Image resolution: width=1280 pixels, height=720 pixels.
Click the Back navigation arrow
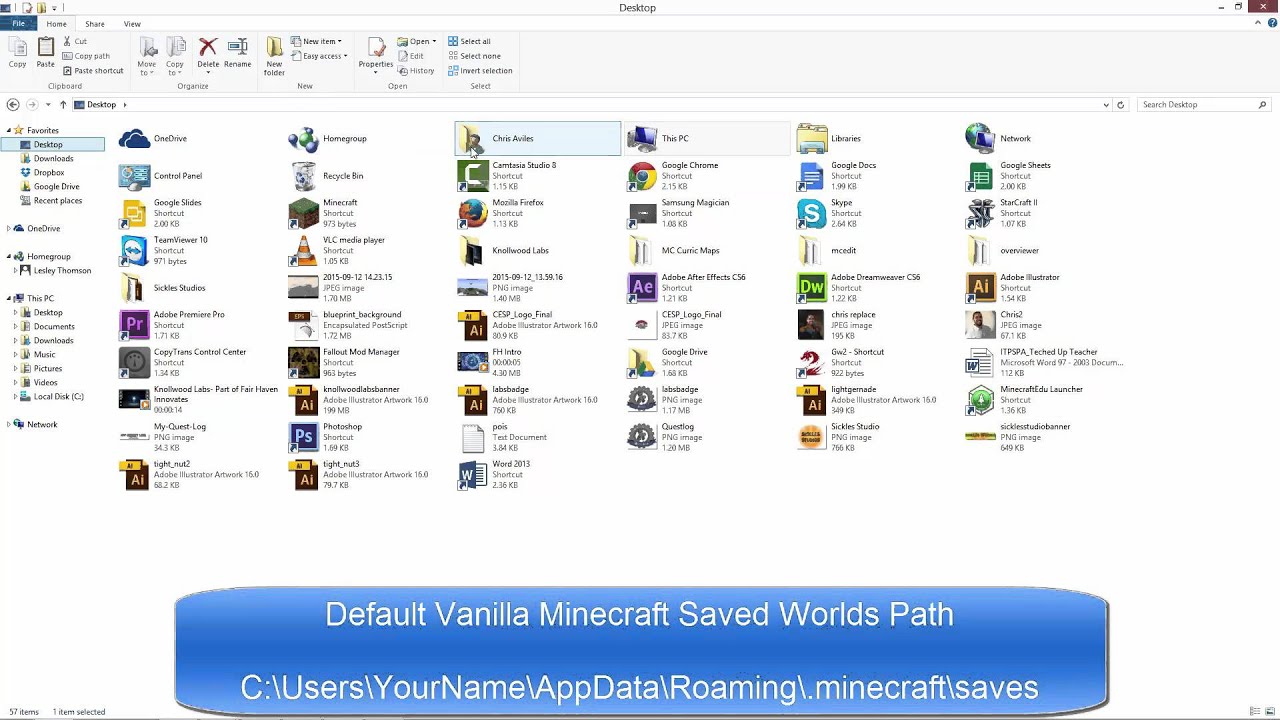[13, 105]
